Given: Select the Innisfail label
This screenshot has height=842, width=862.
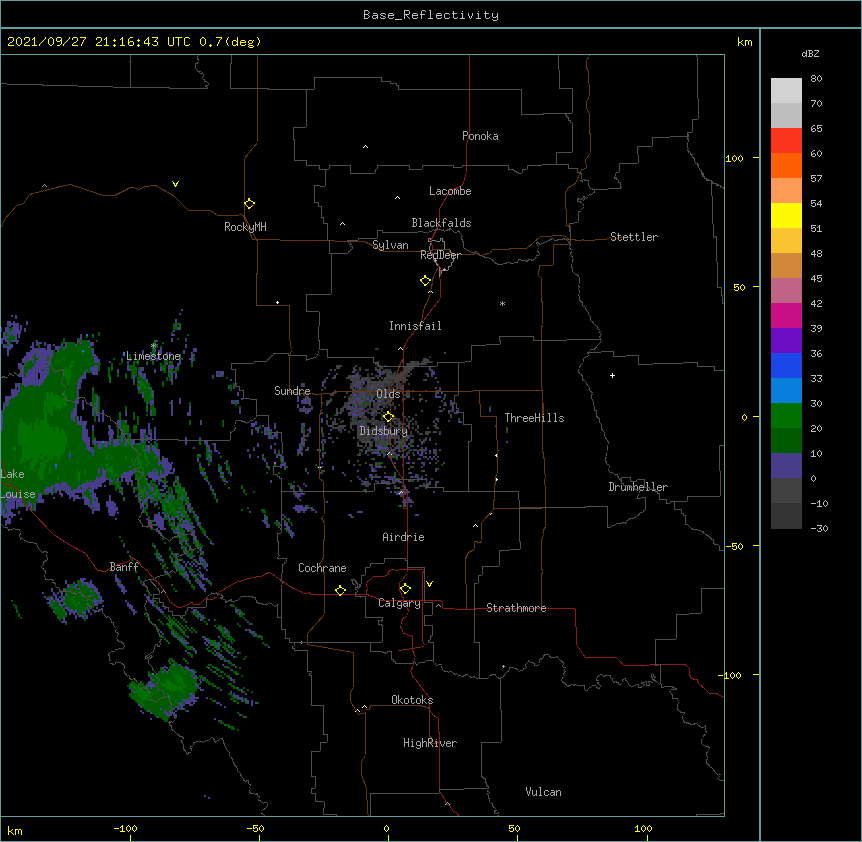Looking at the screenshot, I should pos(415,326).
